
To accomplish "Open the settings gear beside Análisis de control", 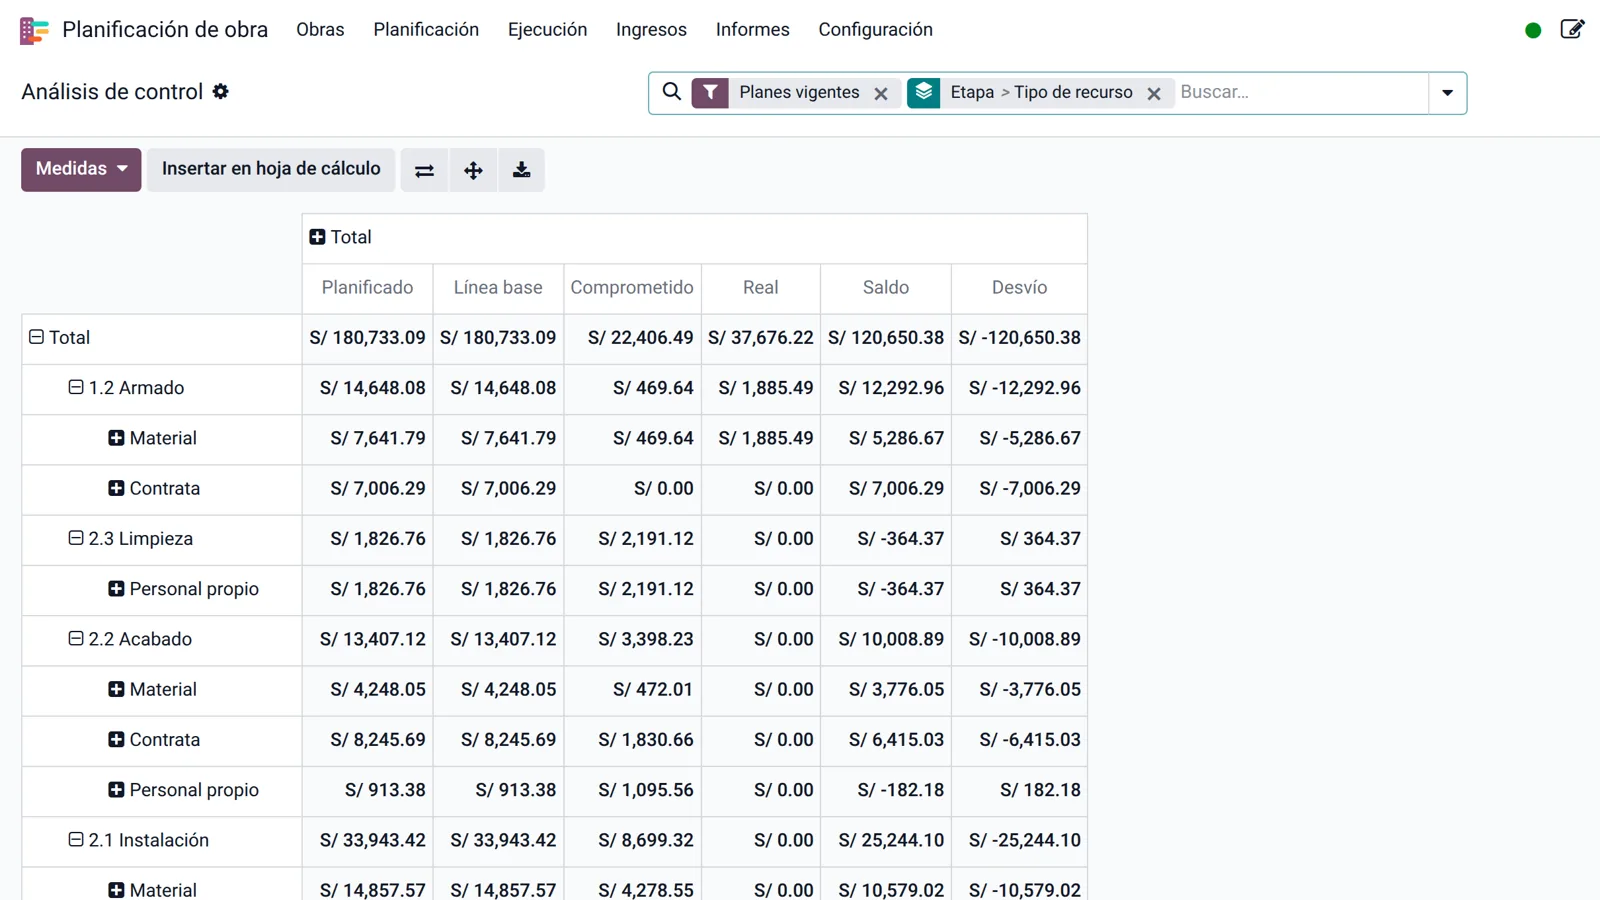I will click(x=221, y=92).
